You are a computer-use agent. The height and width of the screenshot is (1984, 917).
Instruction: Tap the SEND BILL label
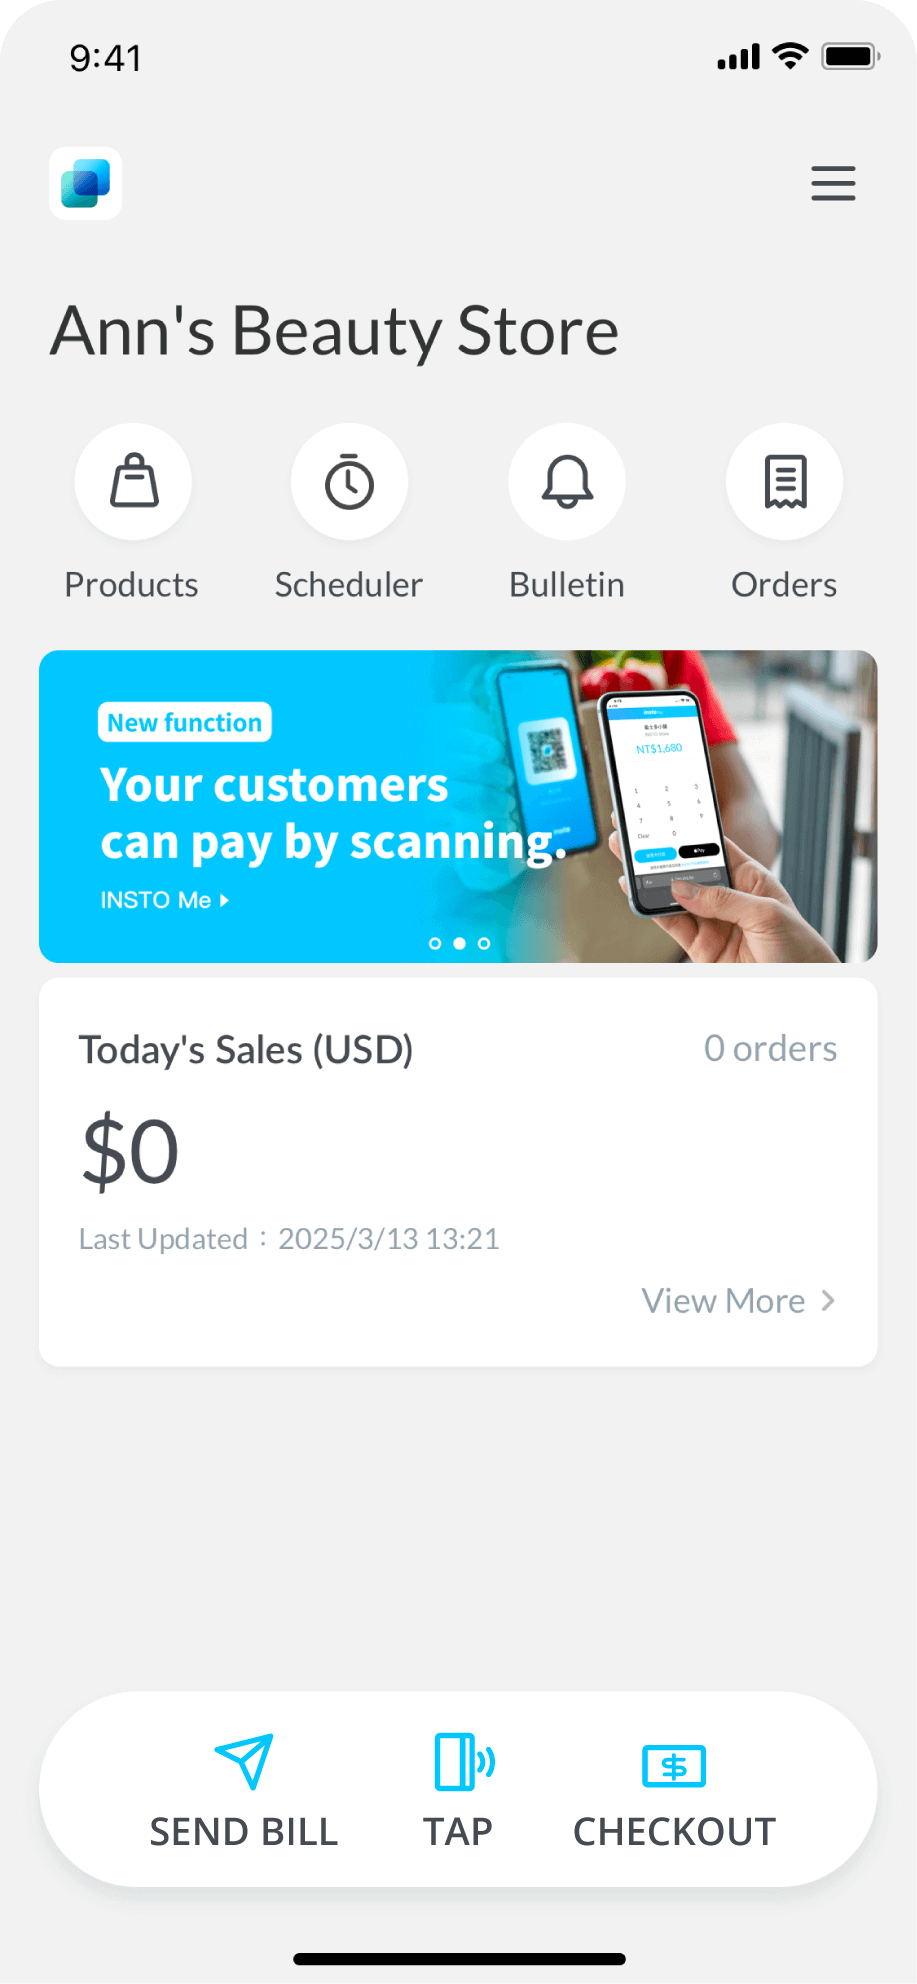[x=244, y=1832]
